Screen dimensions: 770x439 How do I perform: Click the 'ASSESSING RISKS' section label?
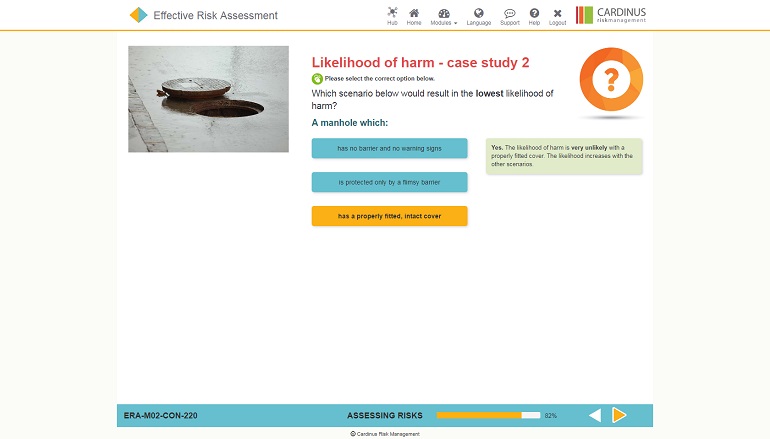[x=385, y=415]
